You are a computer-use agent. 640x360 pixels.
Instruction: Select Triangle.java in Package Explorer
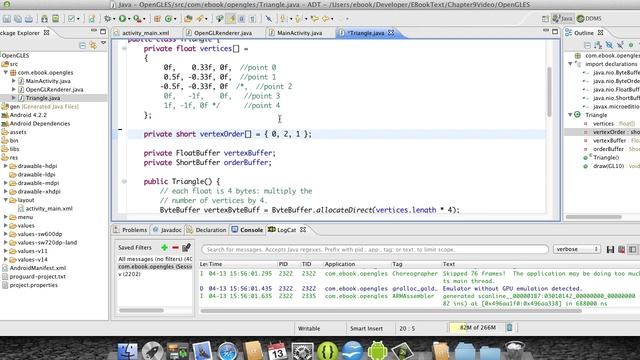(42, 98)
